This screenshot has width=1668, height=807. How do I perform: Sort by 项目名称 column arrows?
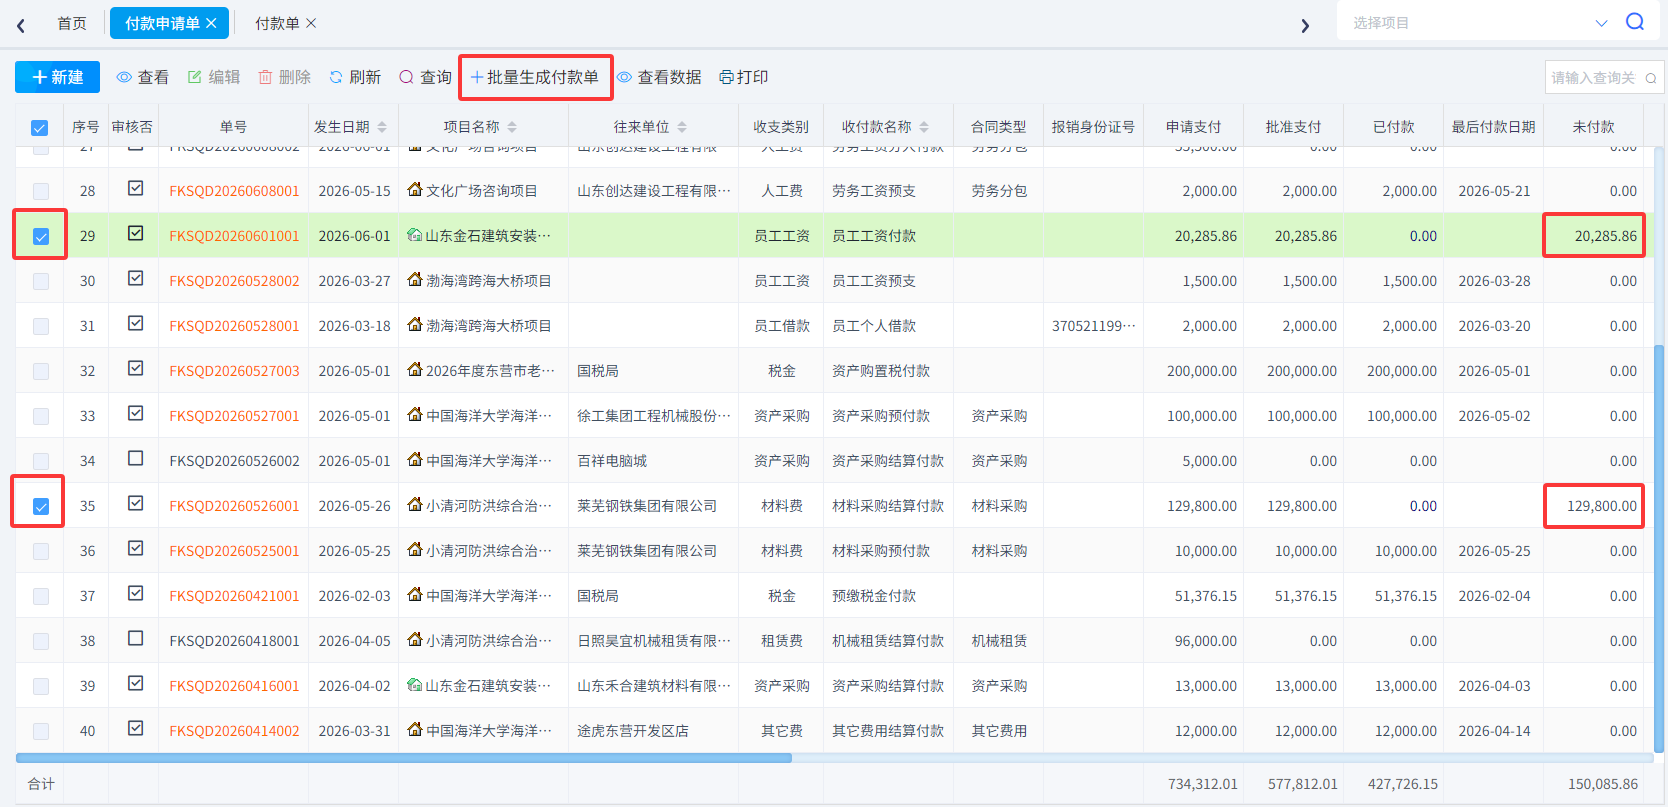point(512,127)
